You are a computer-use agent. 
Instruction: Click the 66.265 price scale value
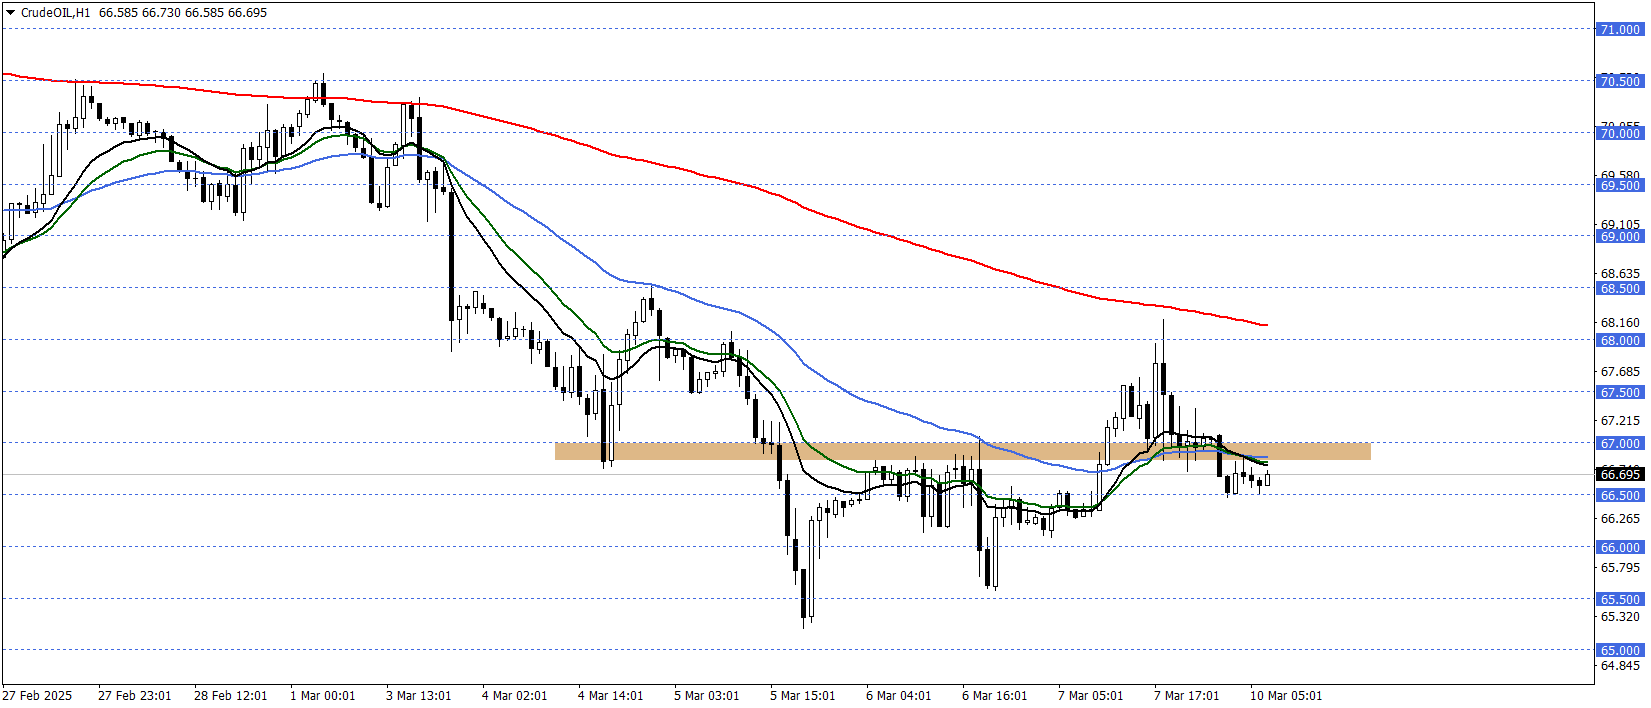pyautogui.click(x=1620, y=518)
